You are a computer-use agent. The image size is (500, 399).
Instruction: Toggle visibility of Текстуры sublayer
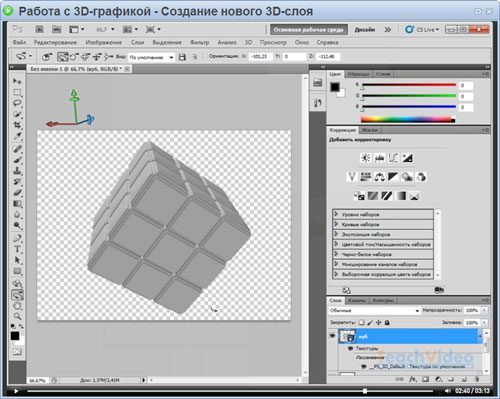point(350,348)
